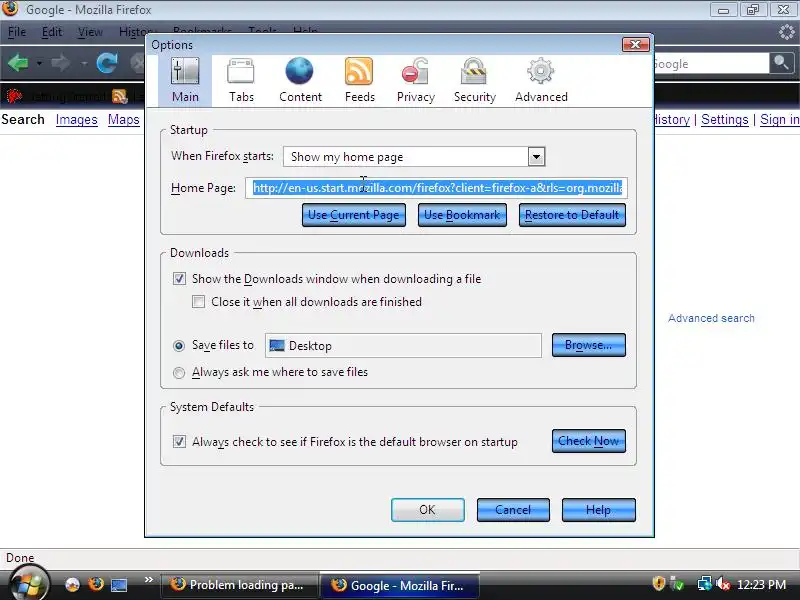
Task: Click the taskbar clock showing 12:23 PM
Action: pos(761,584)
